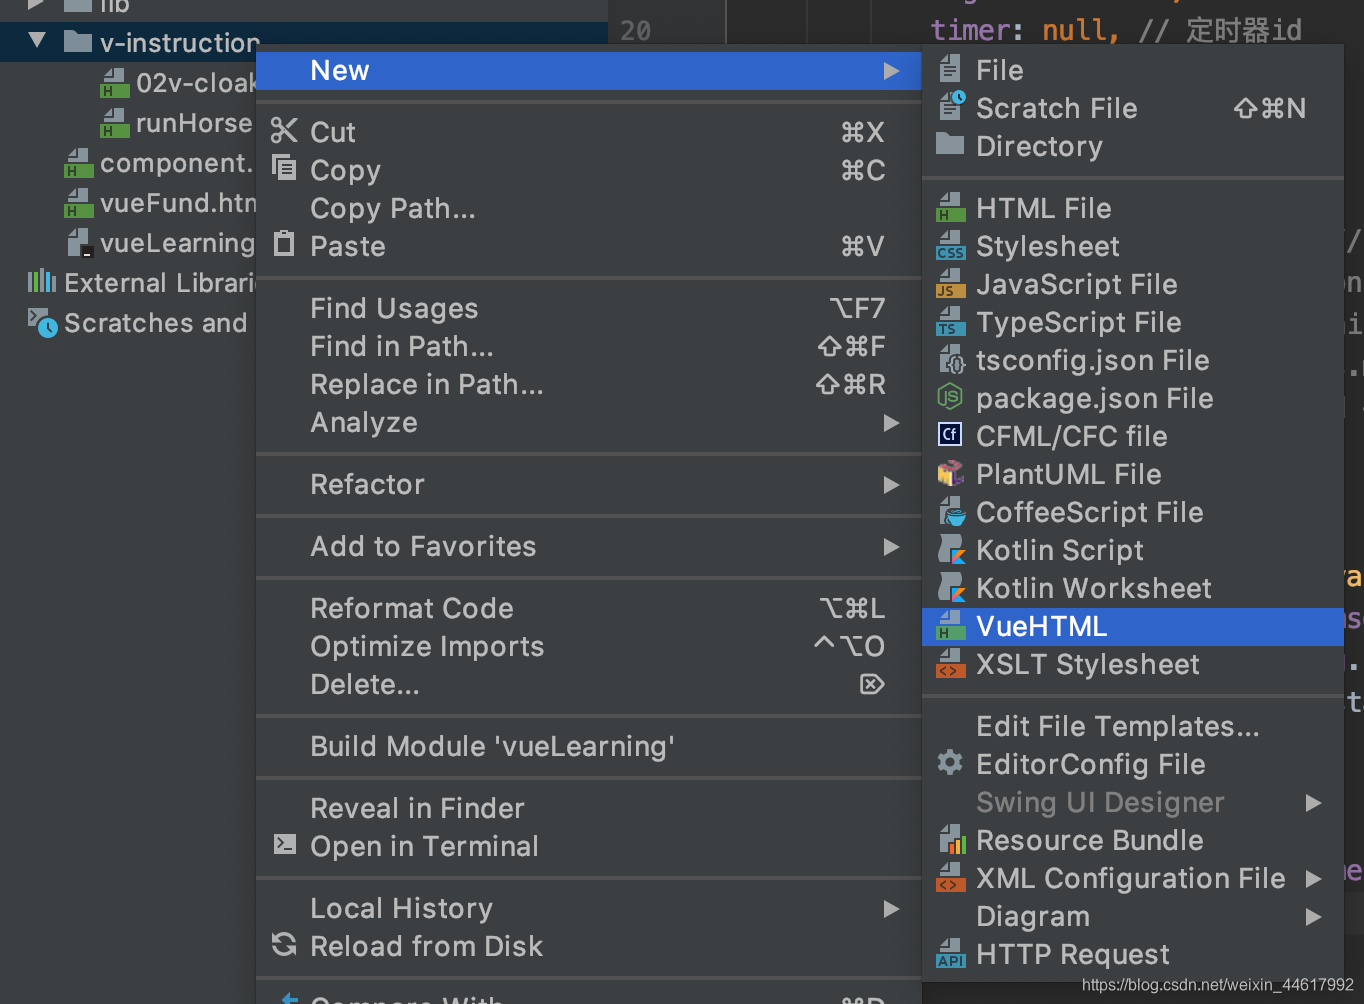Click the Scratch File icon

pyautogui.click(x=951, y=107)
